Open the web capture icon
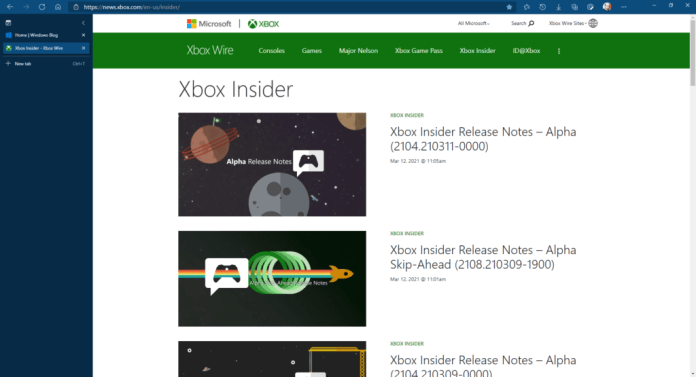The height and width of the screenshot is (377, 696). 590,7
